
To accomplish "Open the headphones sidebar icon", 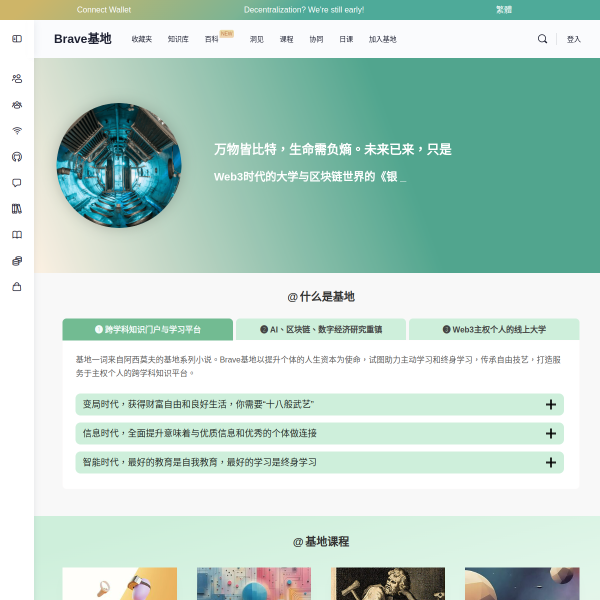I will (x=17, y=157).
